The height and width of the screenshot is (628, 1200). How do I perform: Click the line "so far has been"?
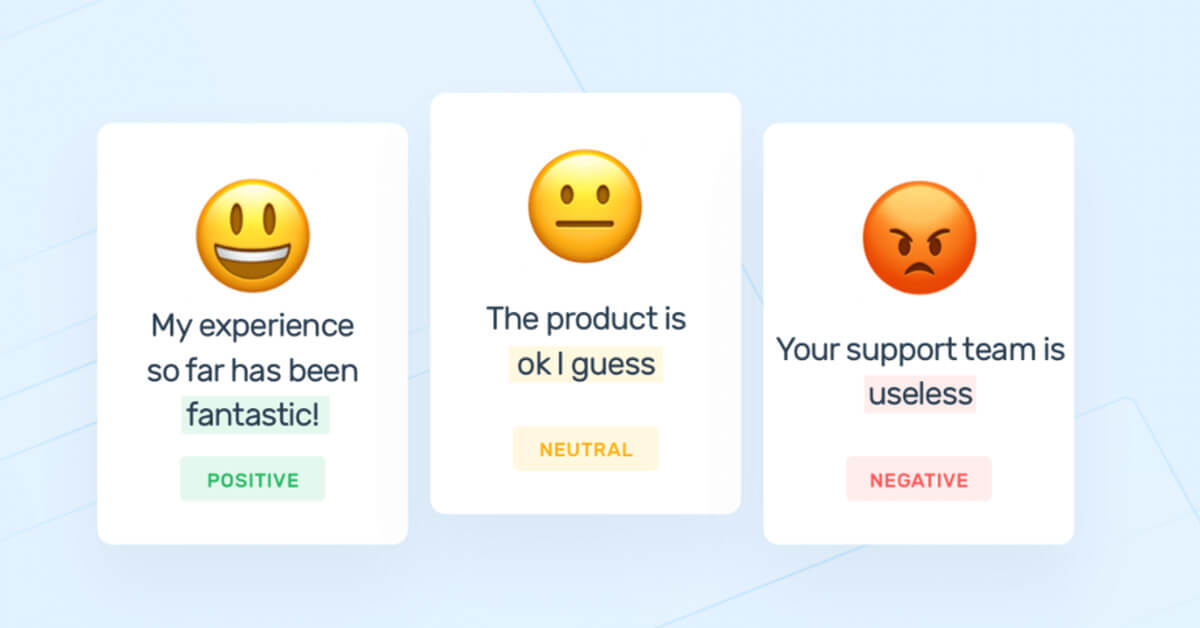[252, 371]
